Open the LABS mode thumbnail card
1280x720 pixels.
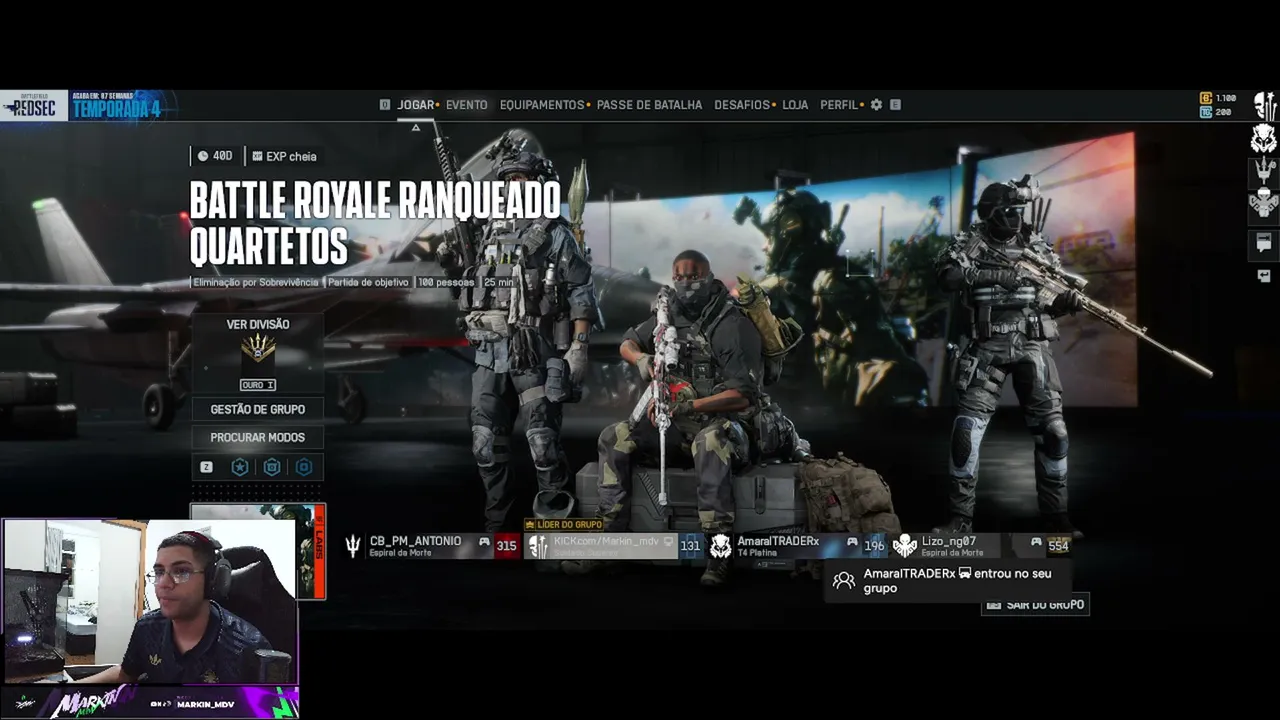(258, 552)
